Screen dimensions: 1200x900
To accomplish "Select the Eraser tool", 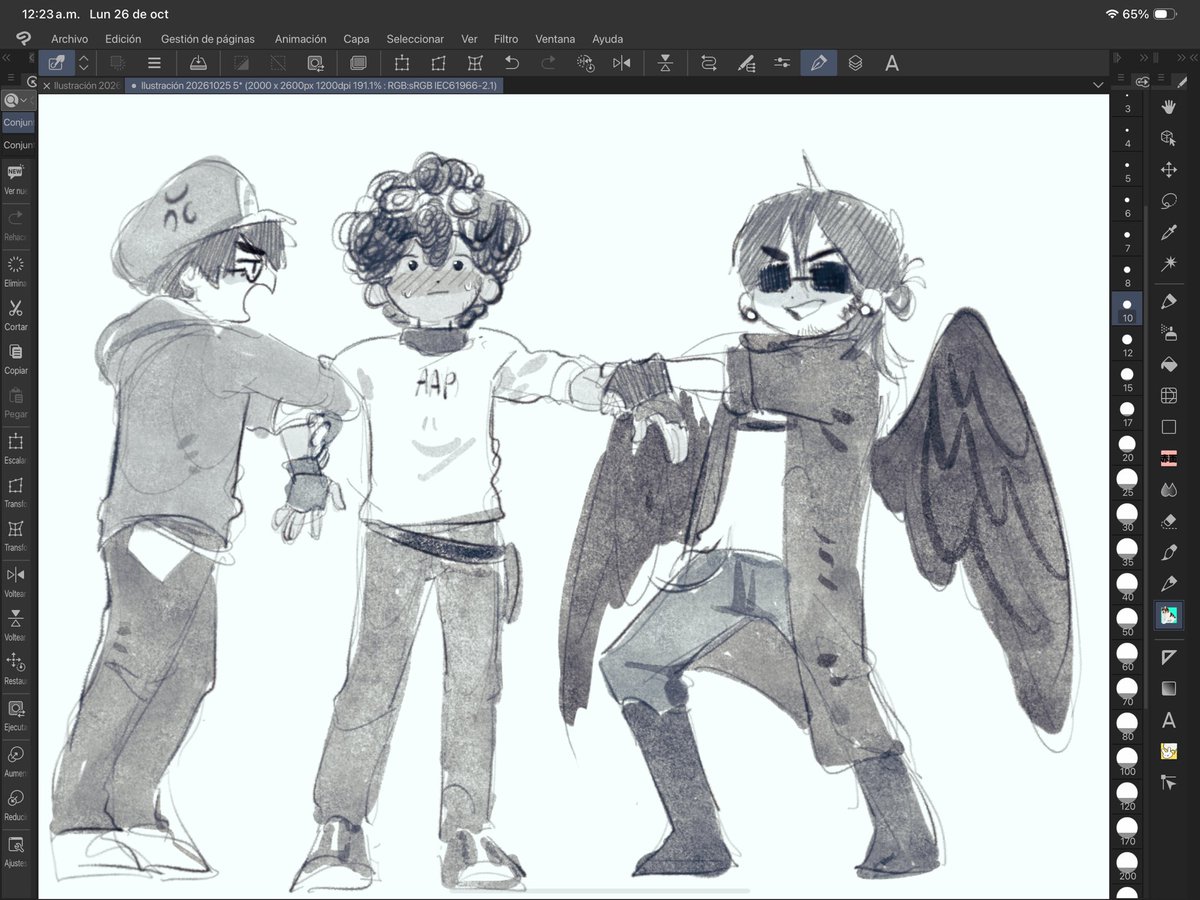I will coord(1168,521).
